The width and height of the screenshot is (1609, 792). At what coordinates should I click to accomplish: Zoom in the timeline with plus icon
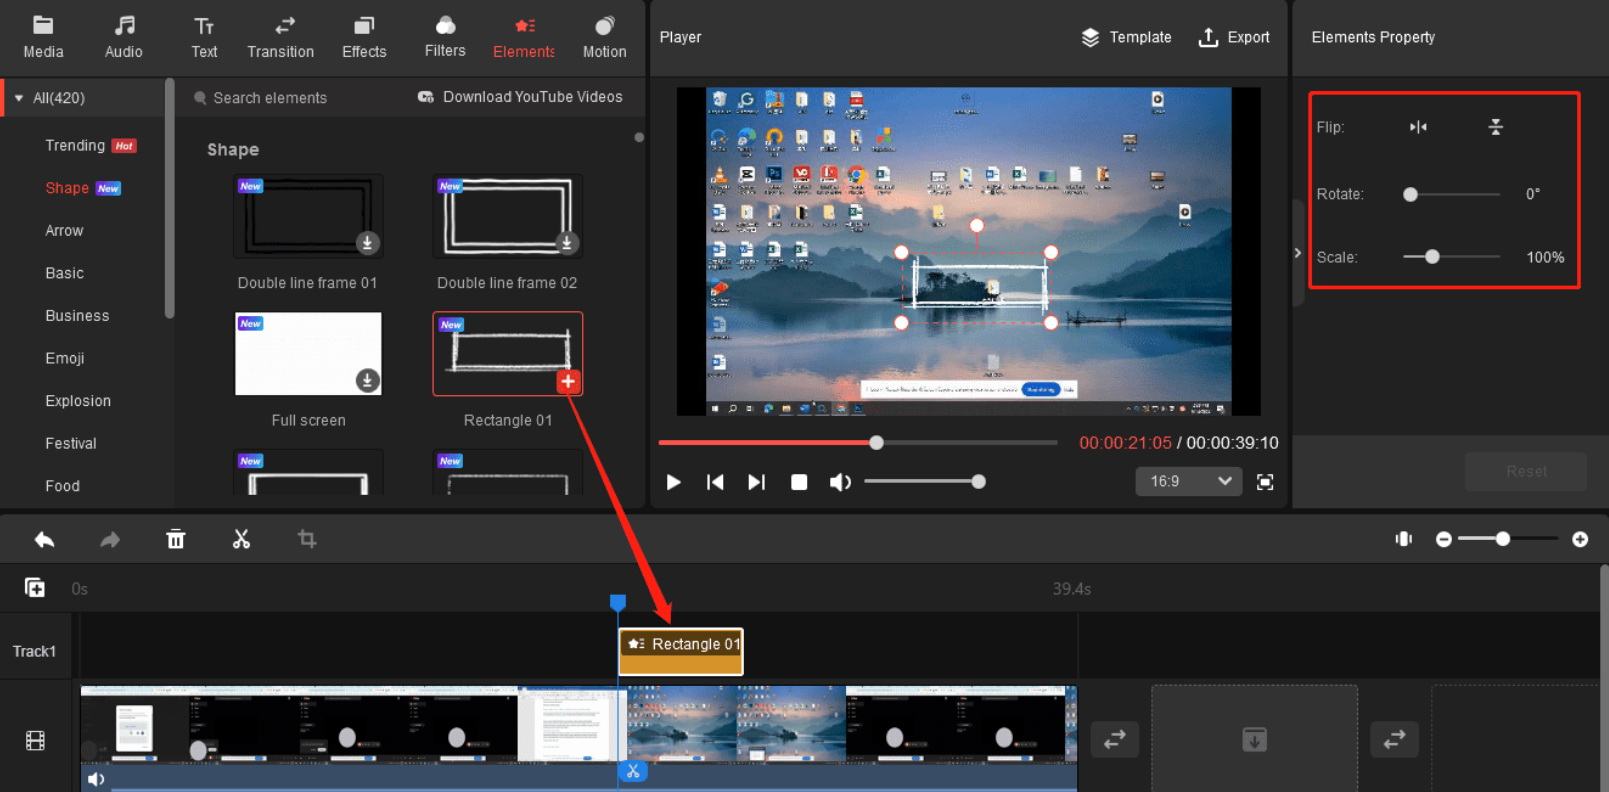(1580, 539)
